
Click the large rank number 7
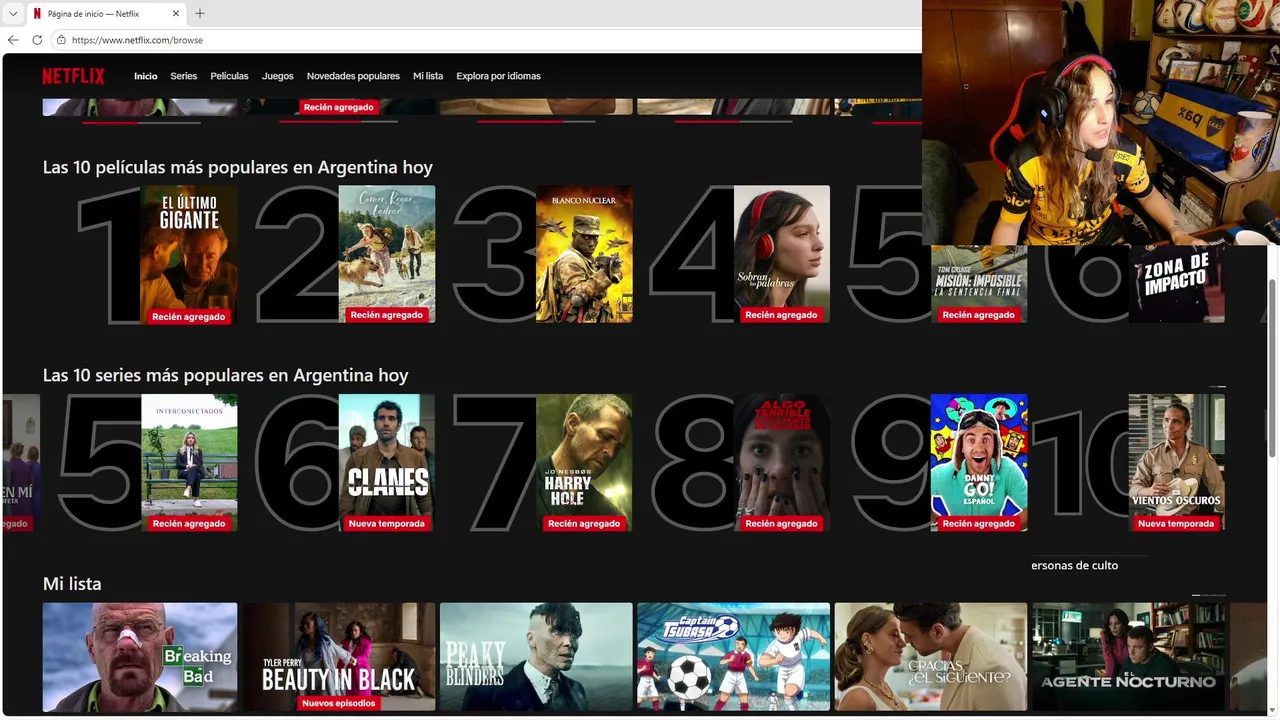click(x=495, y=462)
